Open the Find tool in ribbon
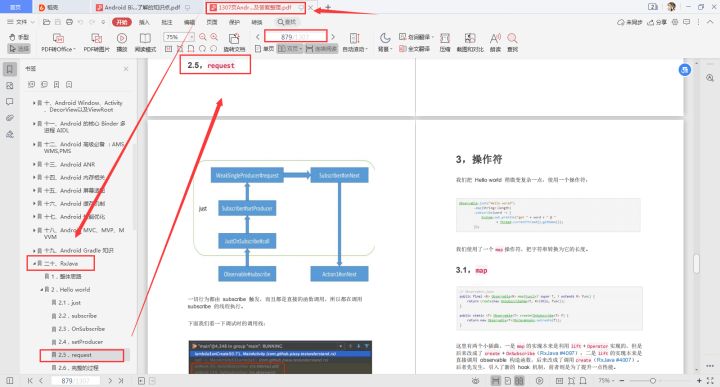This screenshot has width=720, height=387. pos(512,42)
